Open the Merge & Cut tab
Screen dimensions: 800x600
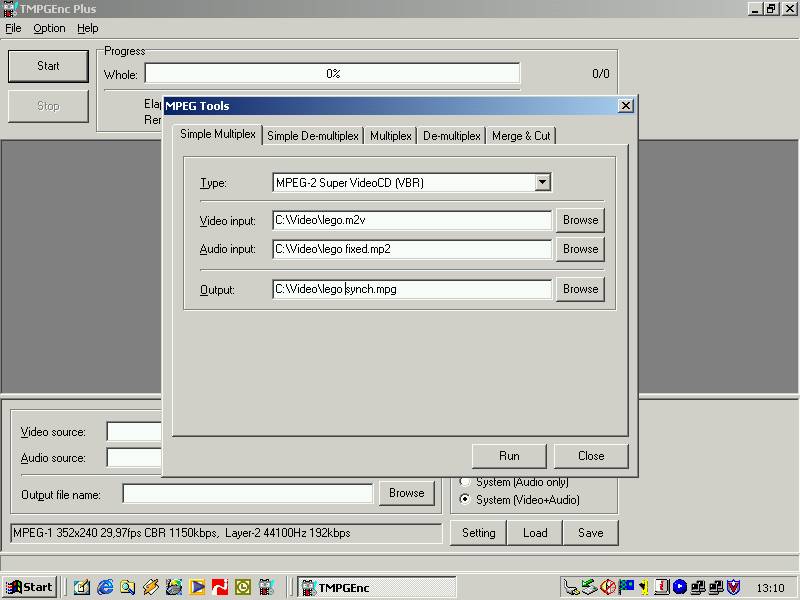point(521,136)
